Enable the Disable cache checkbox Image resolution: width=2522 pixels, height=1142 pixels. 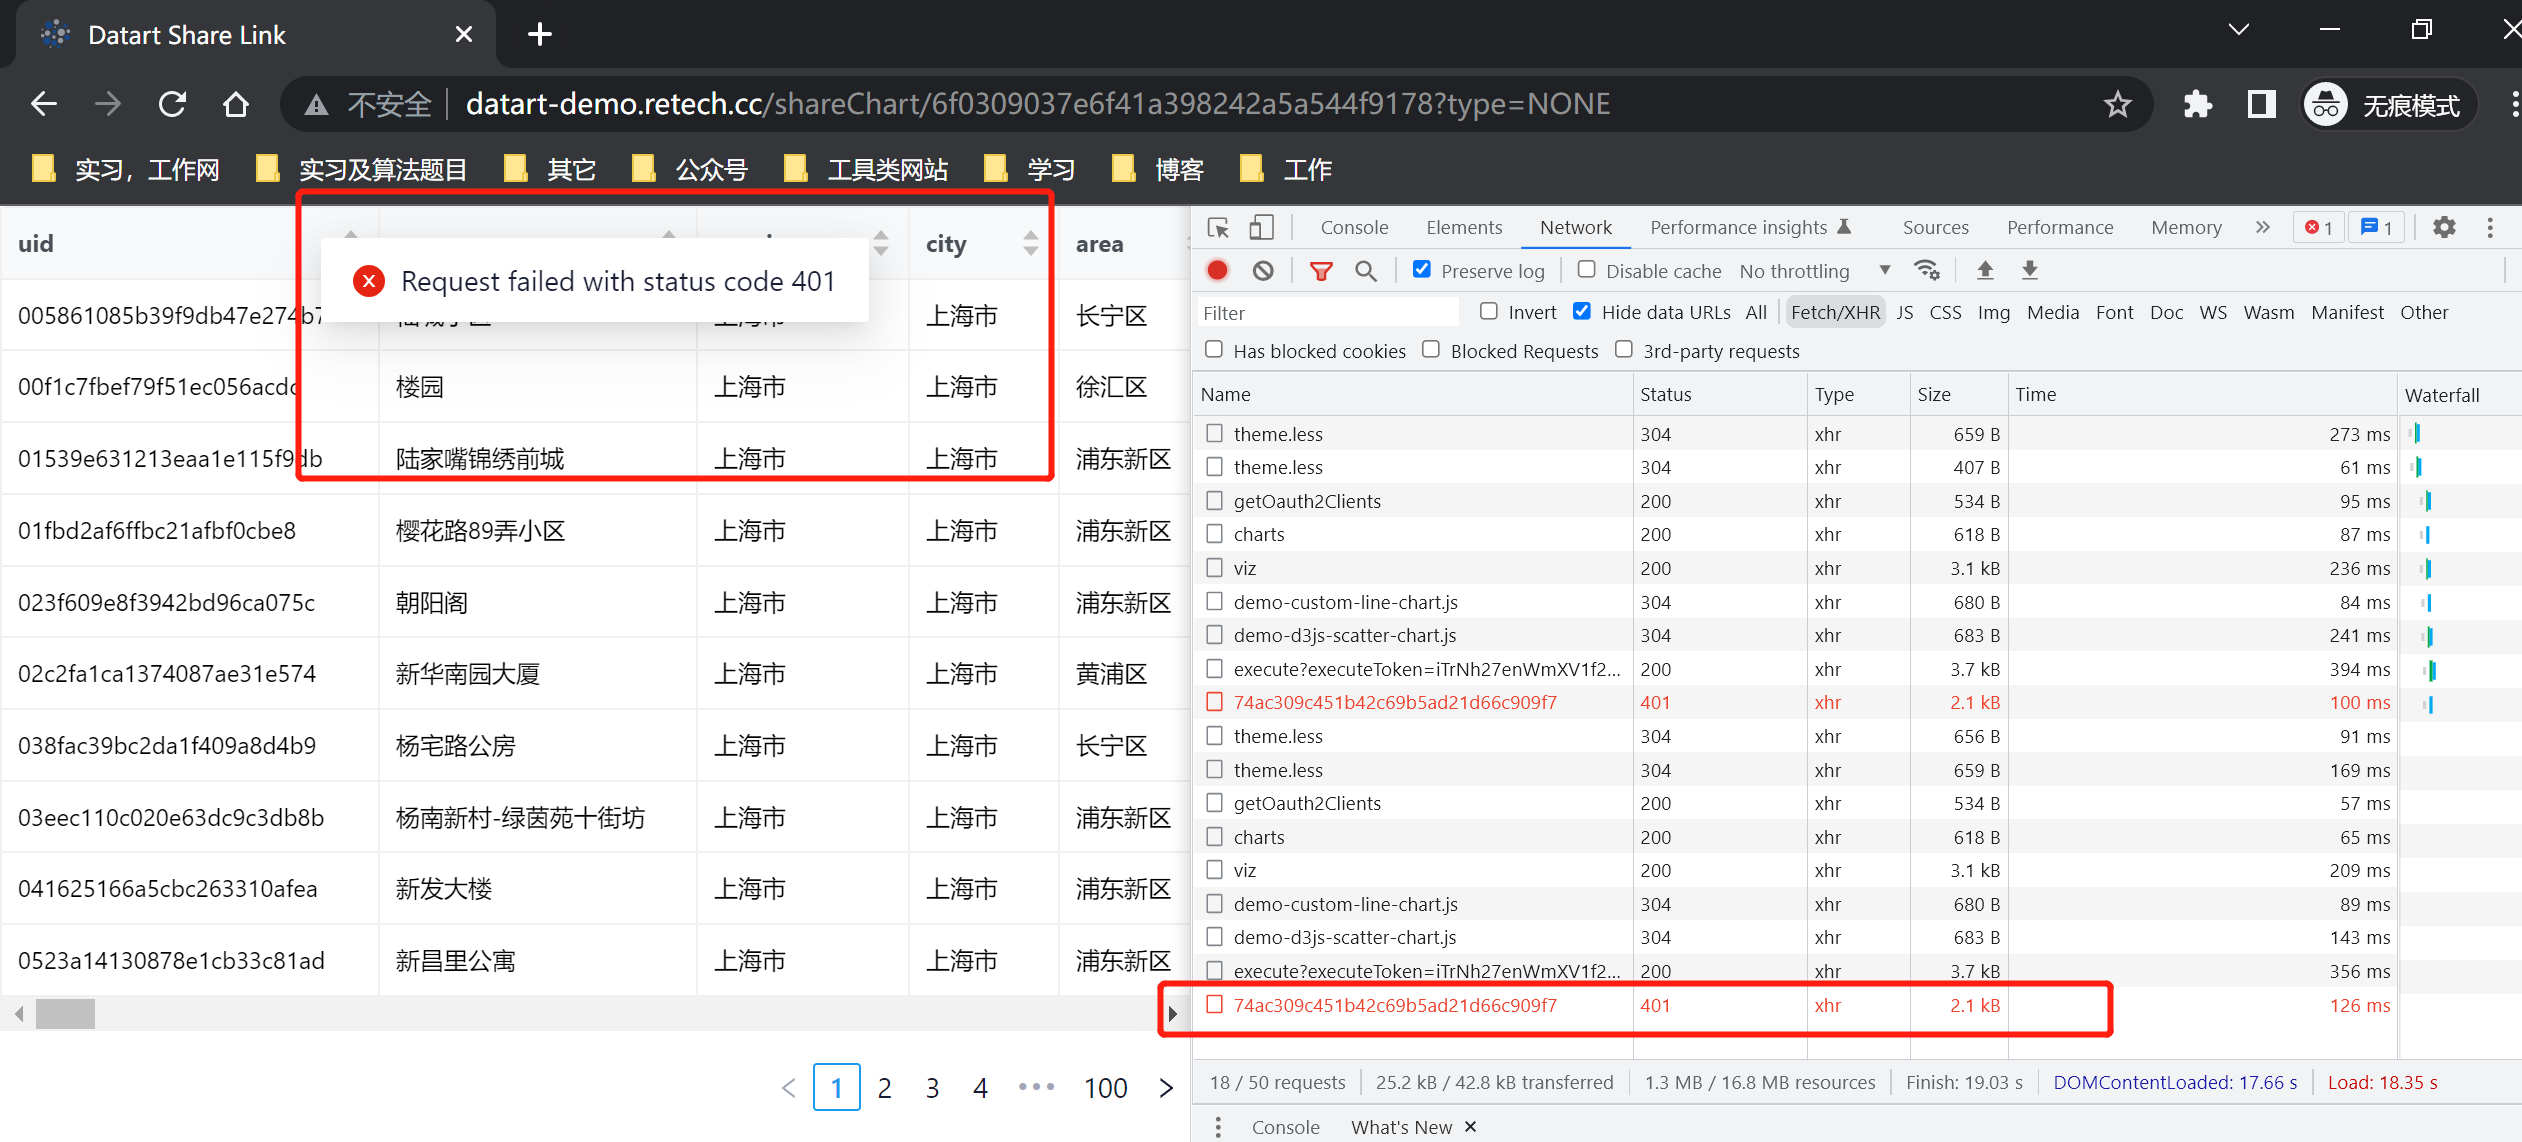pyautogui.click(x=1585, y=269)
